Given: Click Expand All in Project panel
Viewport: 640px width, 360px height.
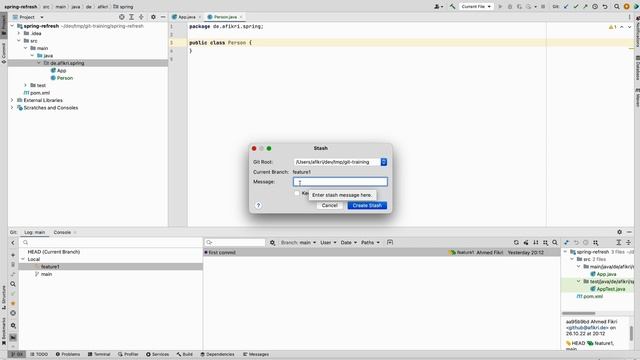Looking at the screenshot, I should click(x=131, y=17).
